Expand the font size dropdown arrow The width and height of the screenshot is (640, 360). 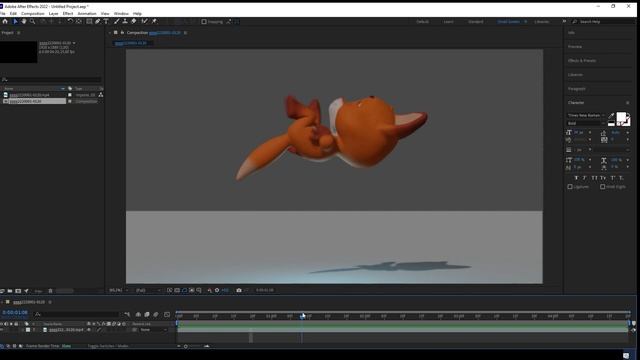590,133
